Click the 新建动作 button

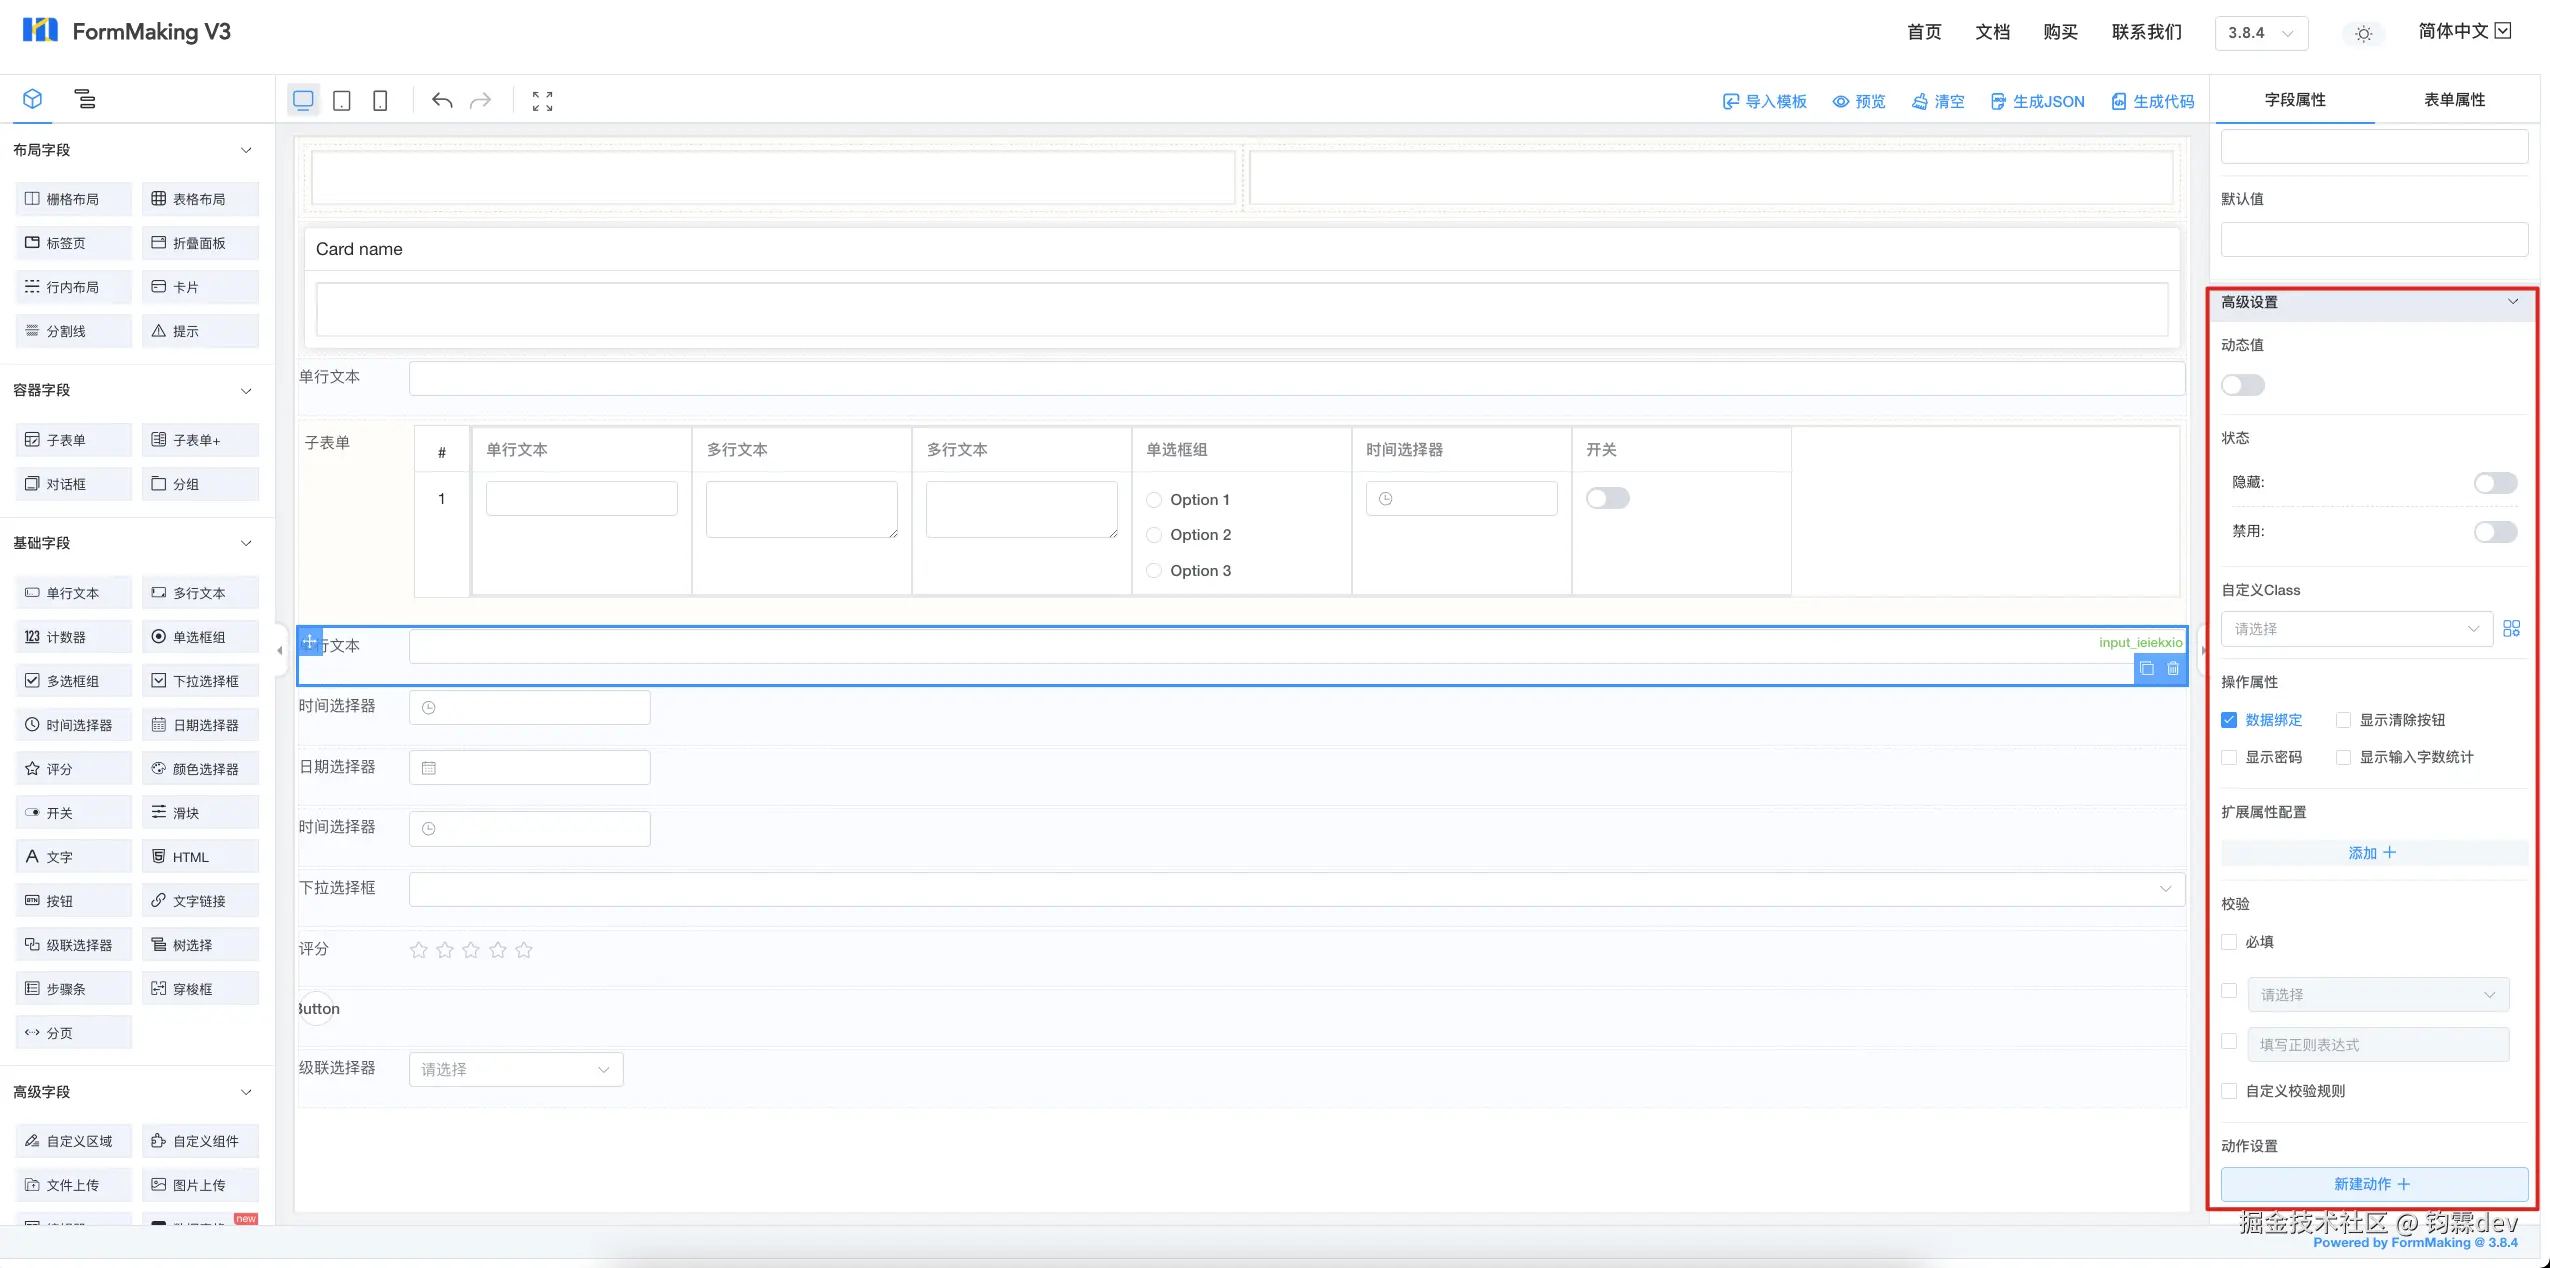[2373, 1184]
